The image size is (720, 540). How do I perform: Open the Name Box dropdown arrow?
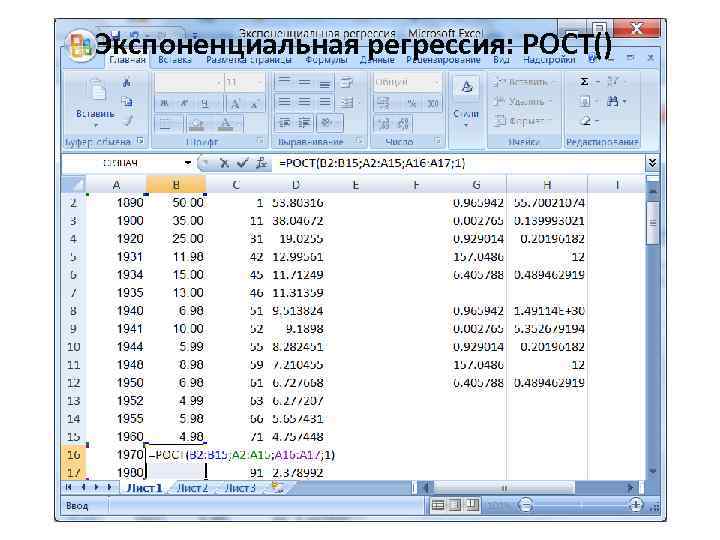click(x=188, y=163)
